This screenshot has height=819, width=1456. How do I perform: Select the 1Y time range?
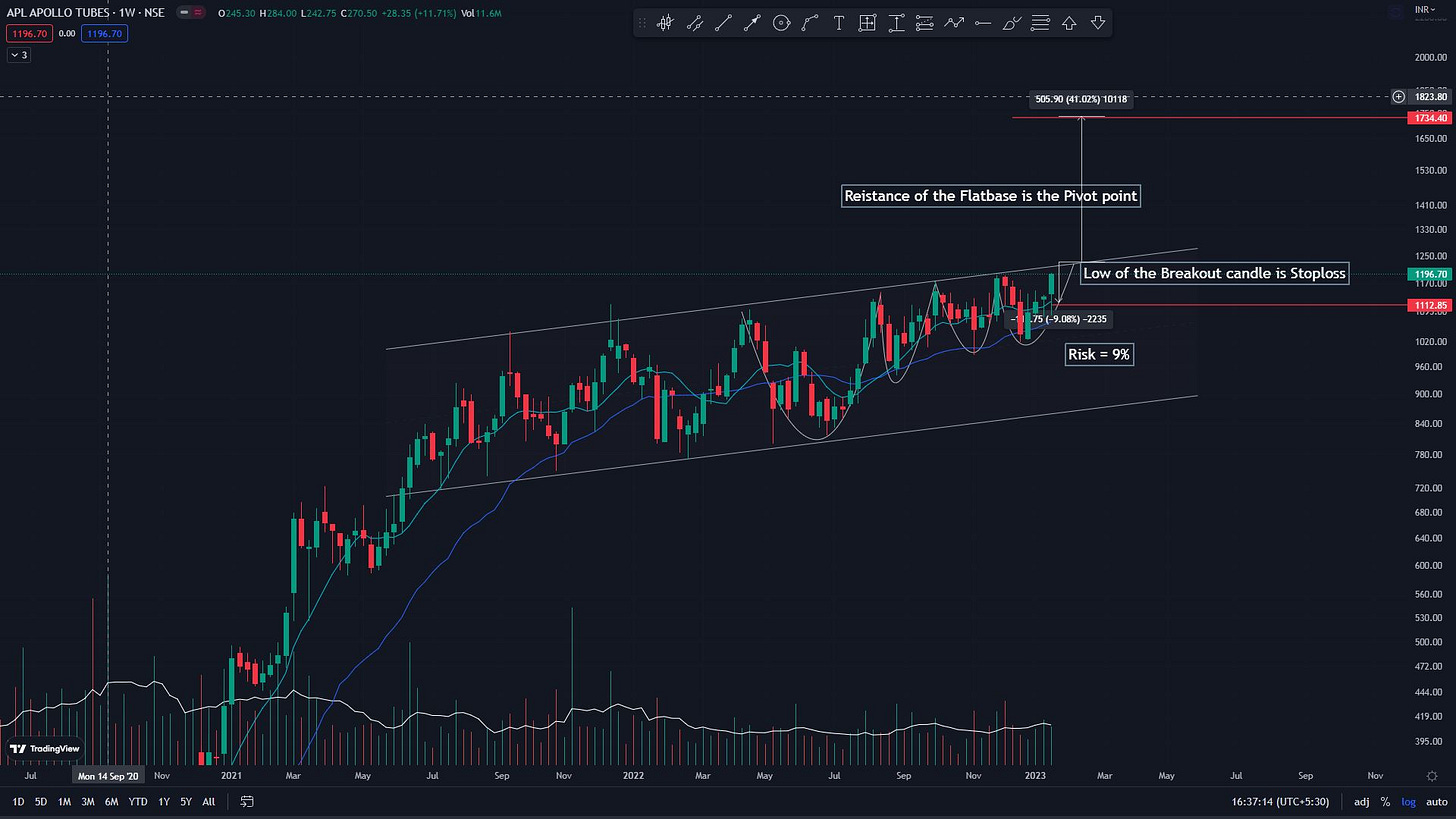pos(163,802)
